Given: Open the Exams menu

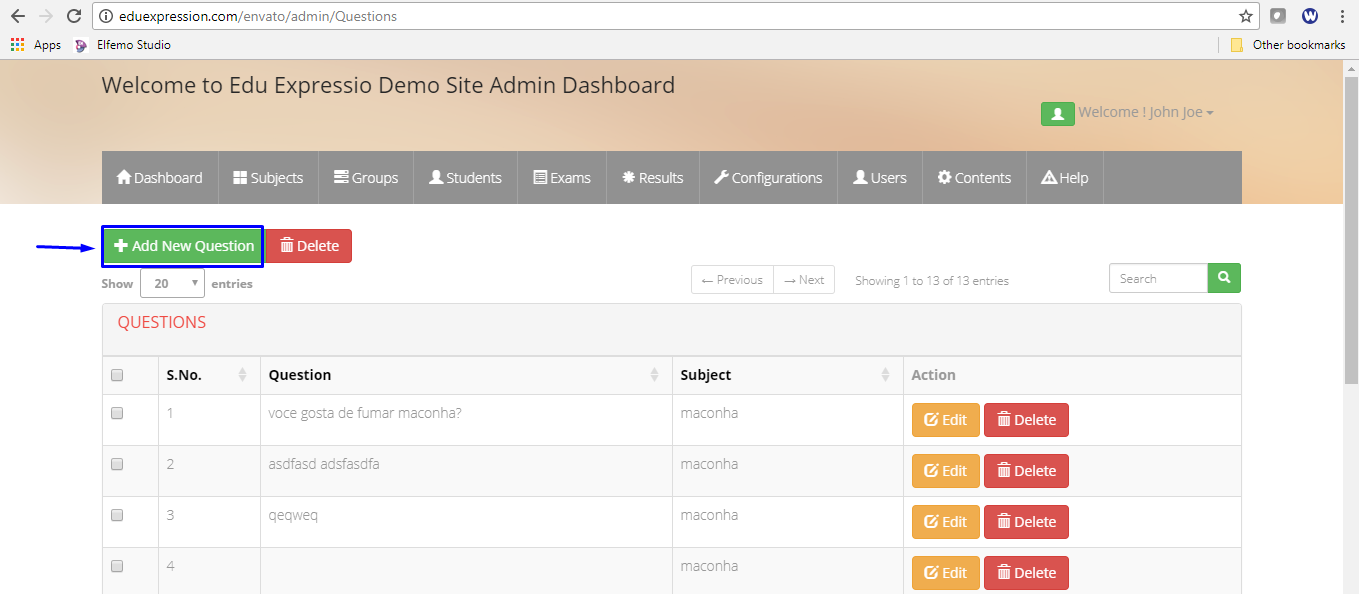Looking at the screenshot, I should coord(562,177).
